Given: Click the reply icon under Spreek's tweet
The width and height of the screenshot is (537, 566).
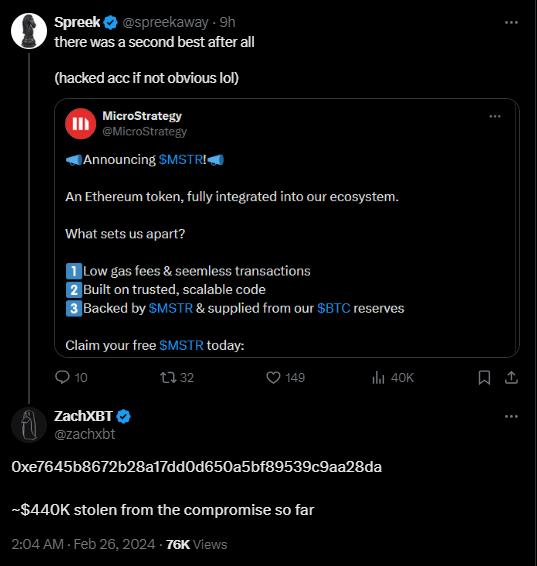Looking at the screenshot, I should pyautogui.click(x=62, y=378).
